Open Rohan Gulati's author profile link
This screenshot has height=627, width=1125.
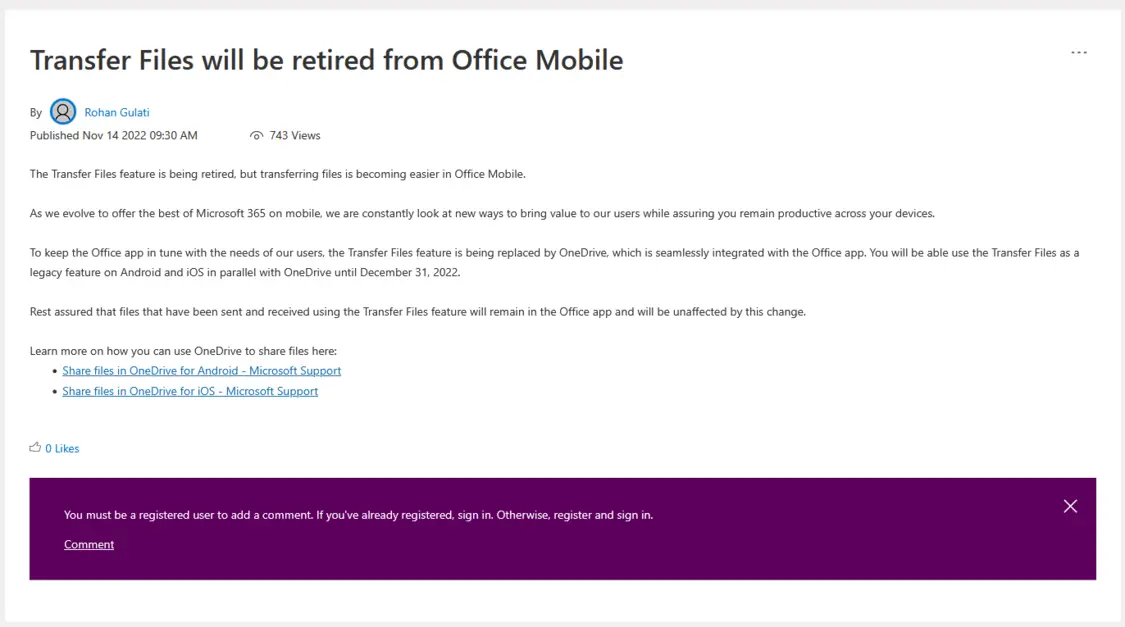click(x=117, y=113)
